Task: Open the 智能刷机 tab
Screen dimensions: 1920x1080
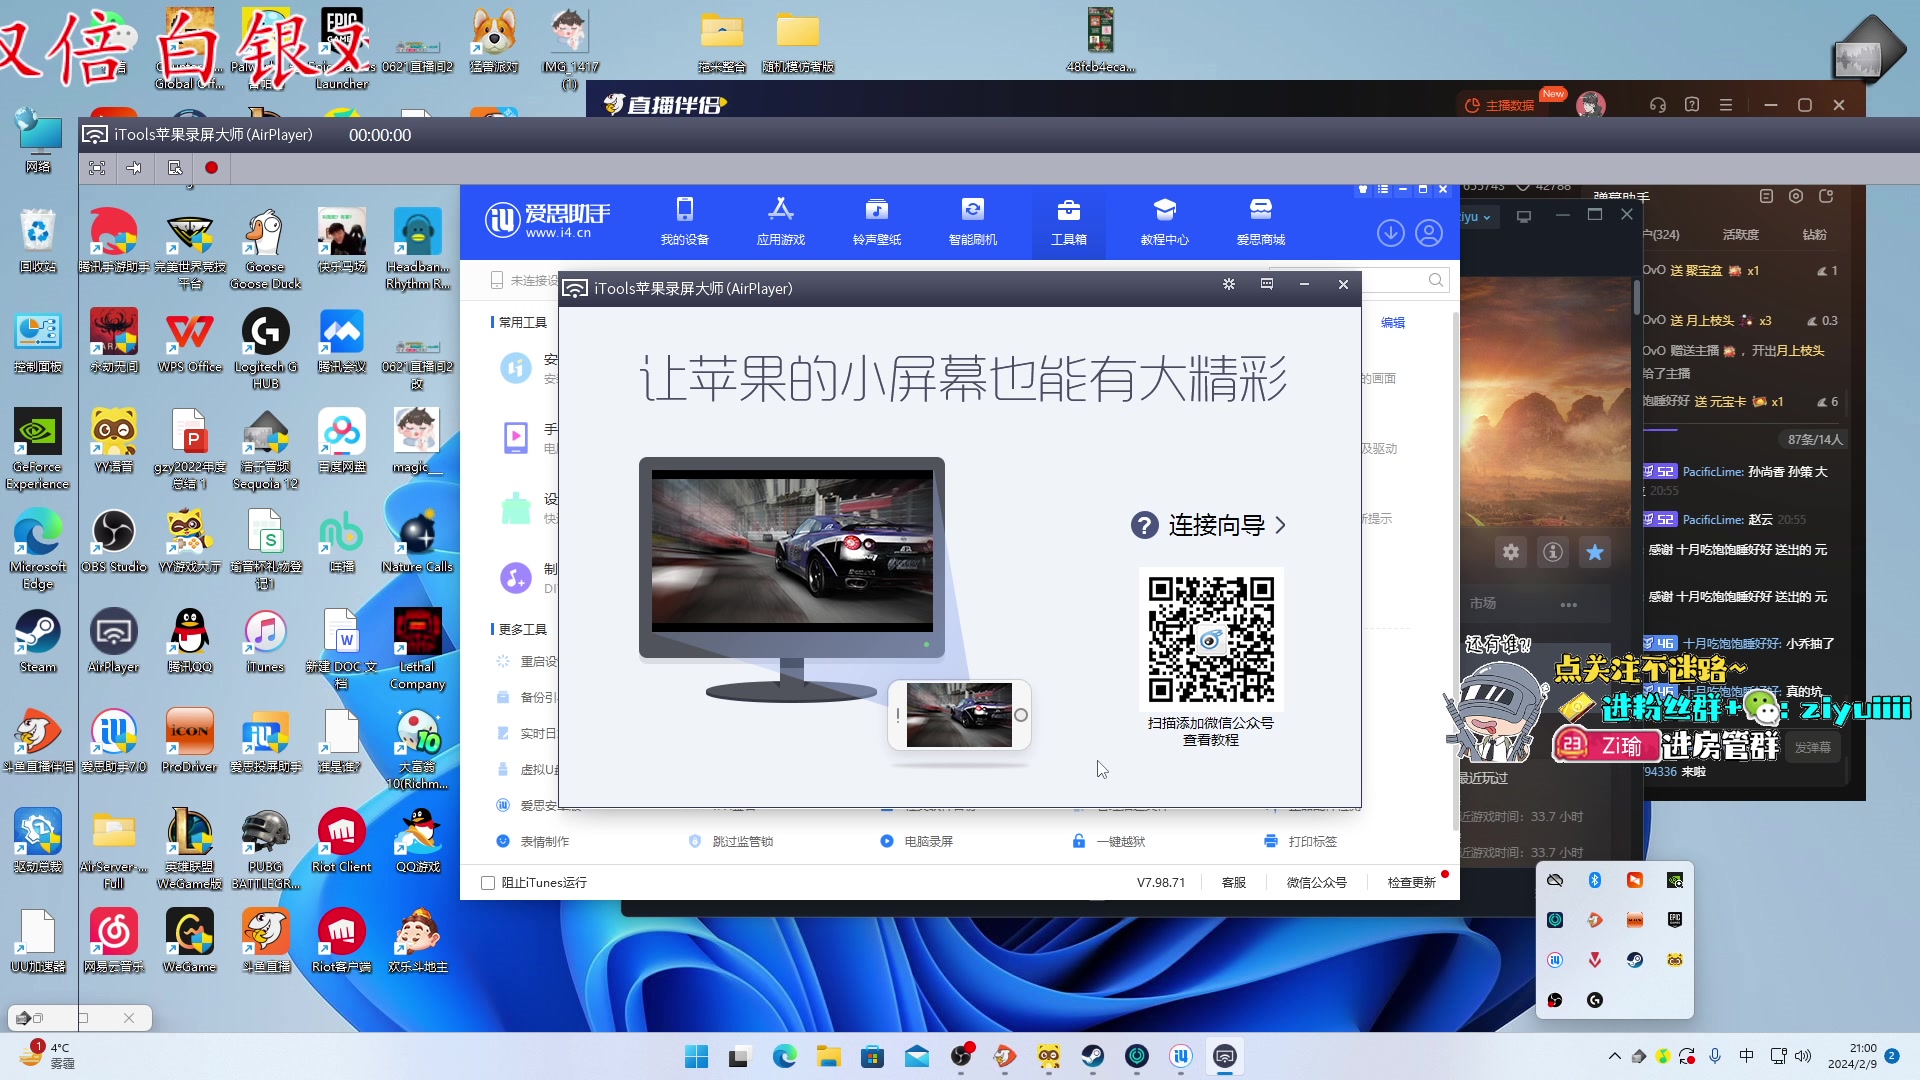Action: click(972, 221)
